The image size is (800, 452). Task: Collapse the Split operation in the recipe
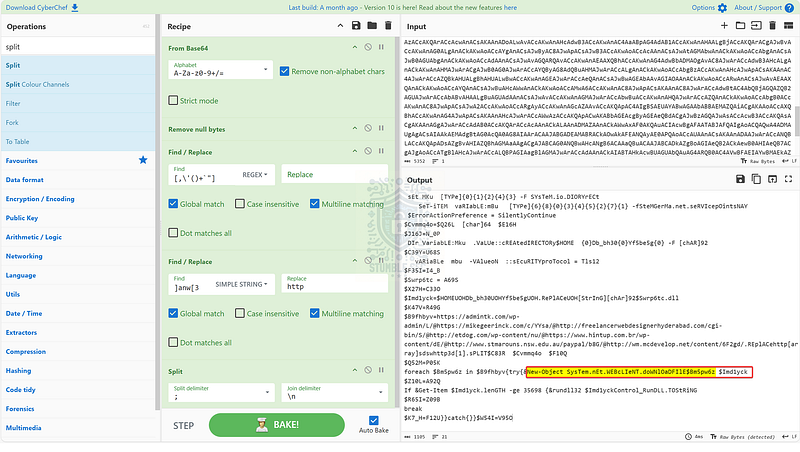pos(355,370)
